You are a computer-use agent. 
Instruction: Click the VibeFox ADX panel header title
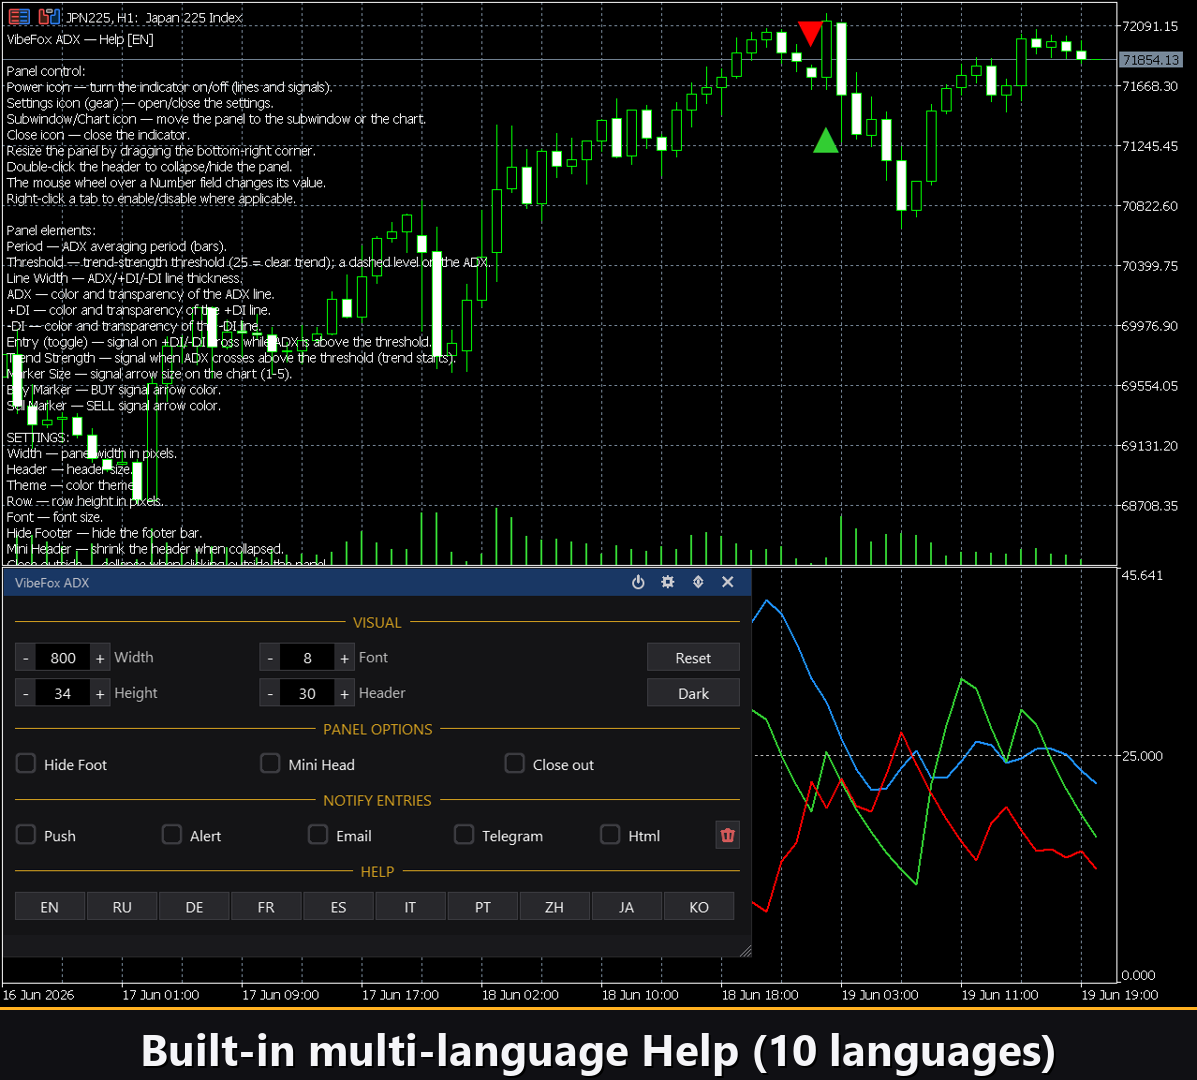tap(52, 582)
